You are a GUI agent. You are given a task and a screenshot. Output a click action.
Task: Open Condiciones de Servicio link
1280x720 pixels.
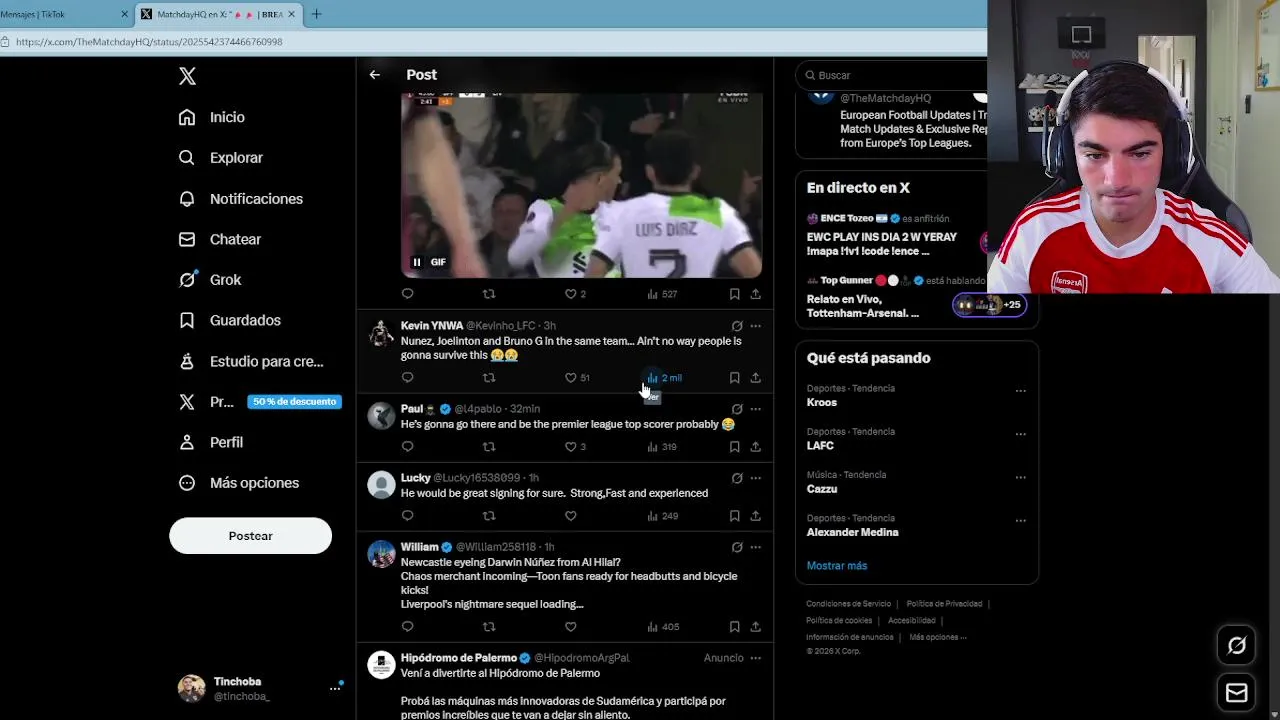pyautogui.click(x=848, y=604)
